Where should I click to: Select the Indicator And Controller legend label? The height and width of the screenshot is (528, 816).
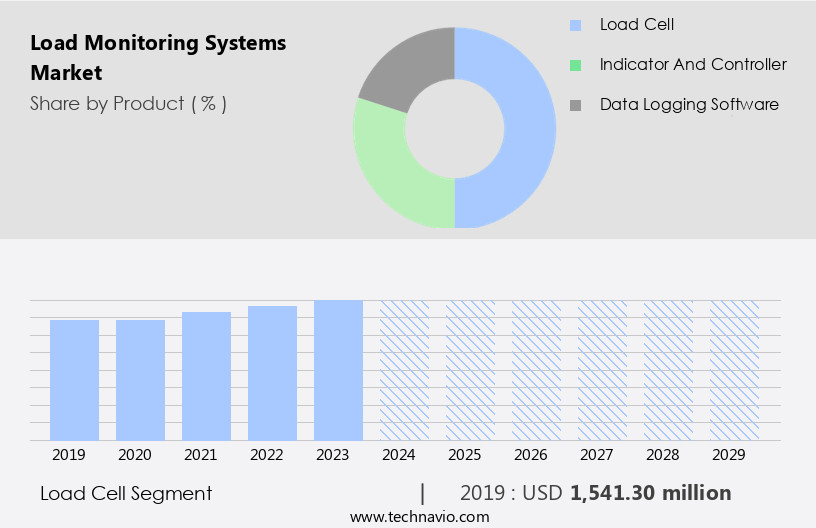click(x=692, y=64)
